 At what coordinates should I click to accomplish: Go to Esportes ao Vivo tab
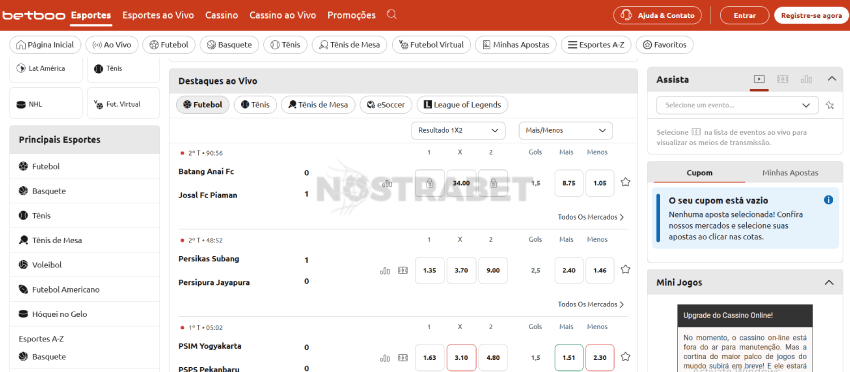[158, 15]
